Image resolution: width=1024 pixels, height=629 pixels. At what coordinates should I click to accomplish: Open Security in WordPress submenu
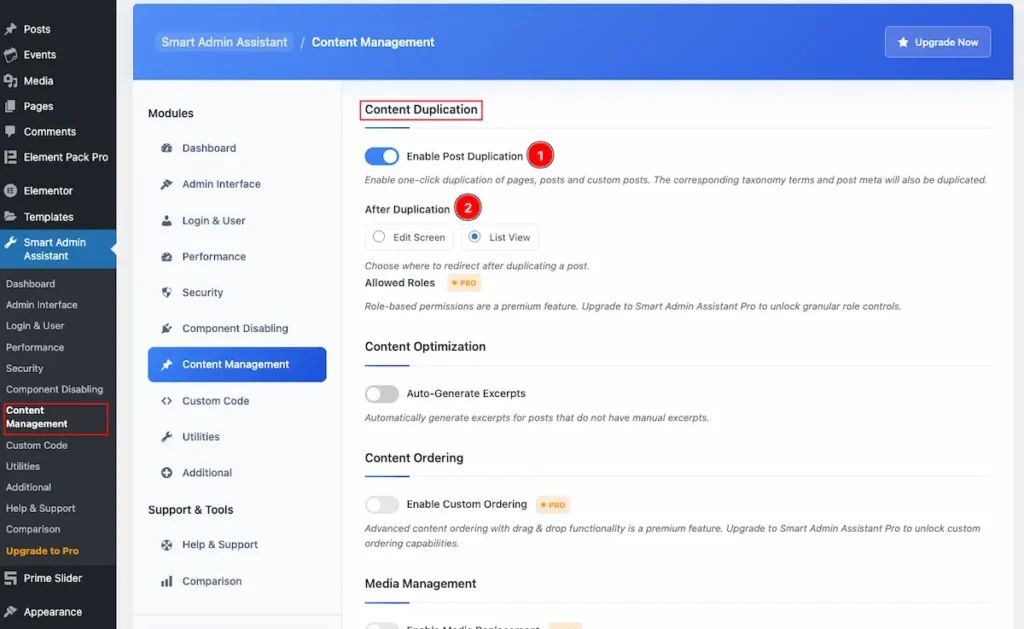coord(24,368)
